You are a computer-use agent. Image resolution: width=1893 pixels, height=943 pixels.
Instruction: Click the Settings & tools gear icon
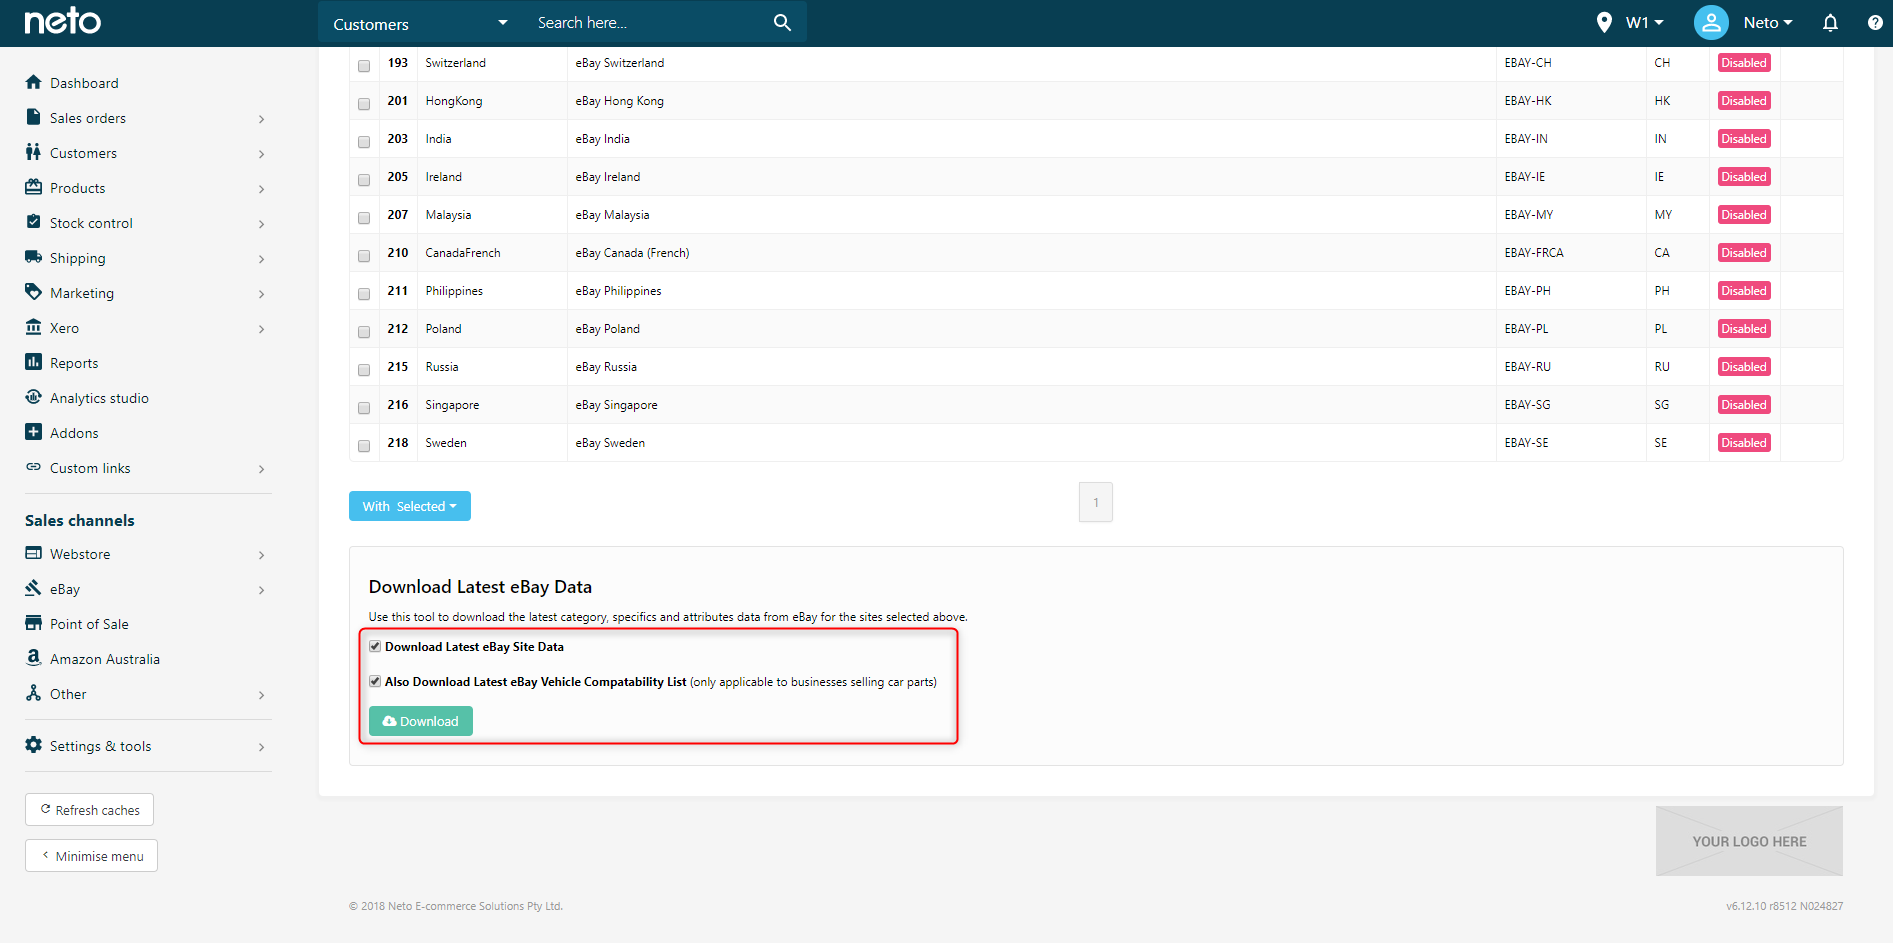coord(33,745)
